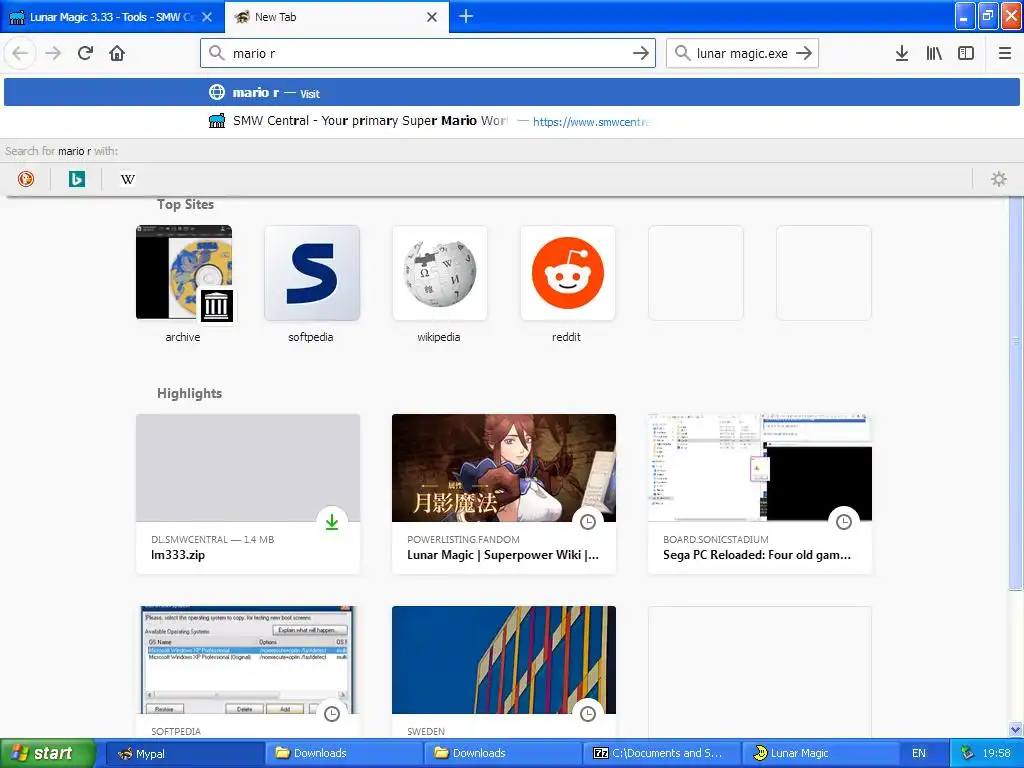Open the lm333.zip download highlight card
The height and width of the screenshot is (768, 1024).
248,494
